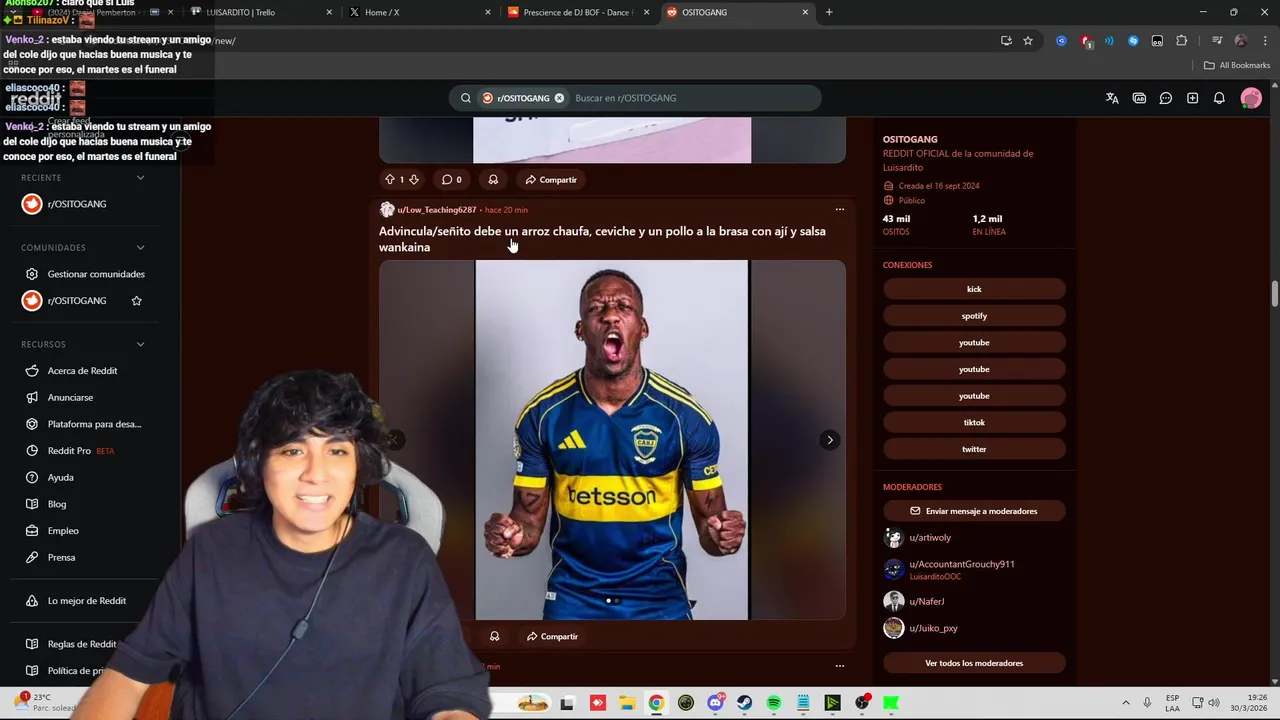Open Reddit notifications bell
This screenshot has height=720, width=1280.
1219,98
